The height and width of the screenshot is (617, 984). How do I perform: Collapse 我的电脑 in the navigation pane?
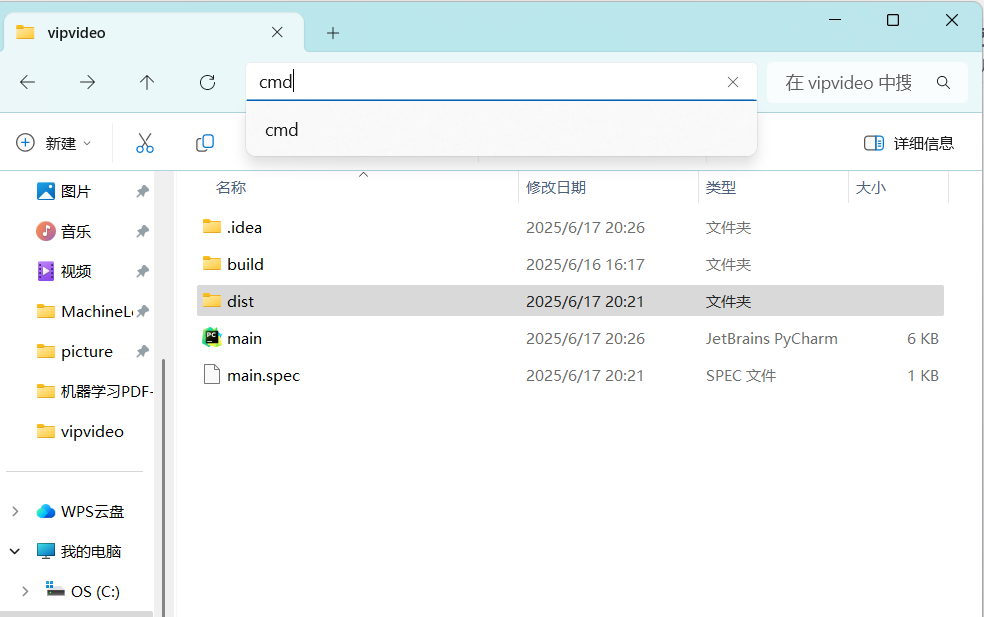tap(14, 551)
